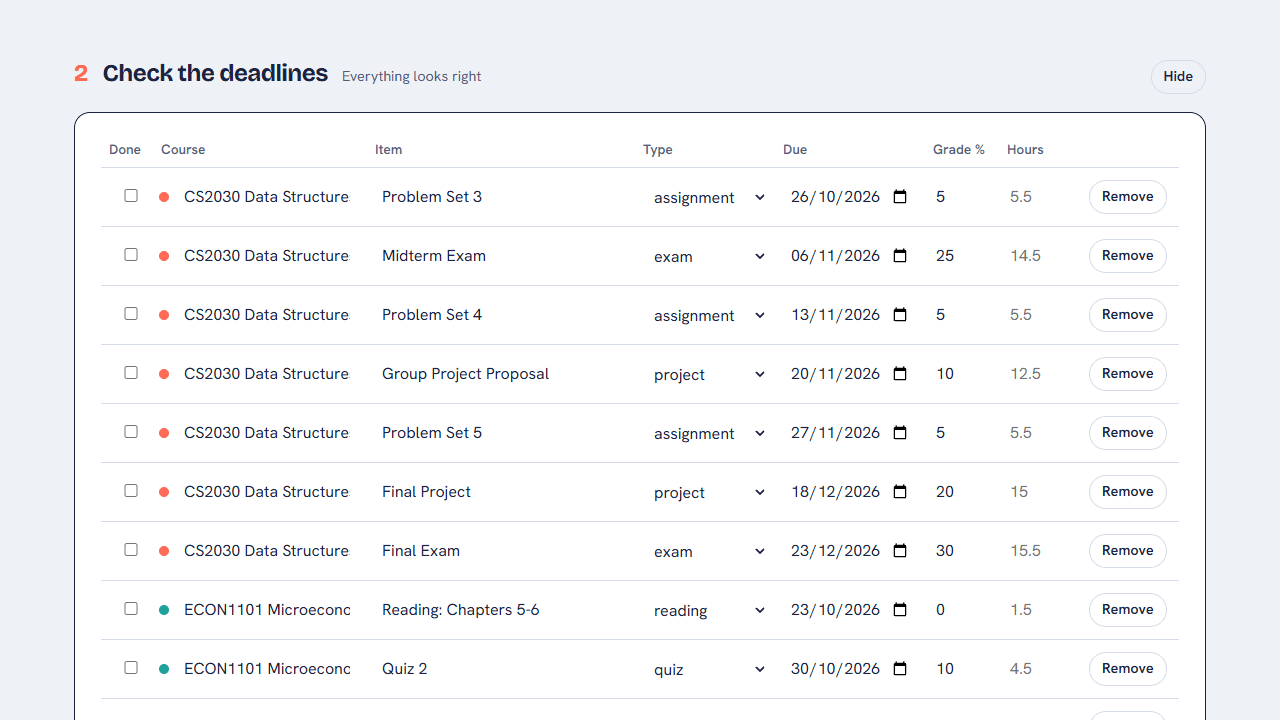Viewport: 1280px width, 720px height.
Task: Remove the Problem Set 3 row
Action: (x=1127, y=197)
